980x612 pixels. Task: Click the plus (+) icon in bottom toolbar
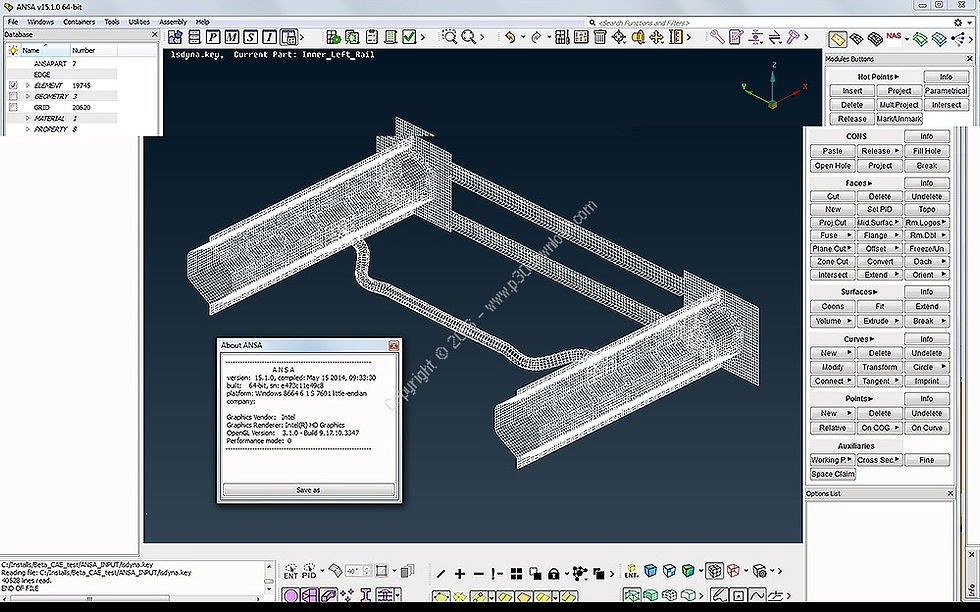[460, 573]
